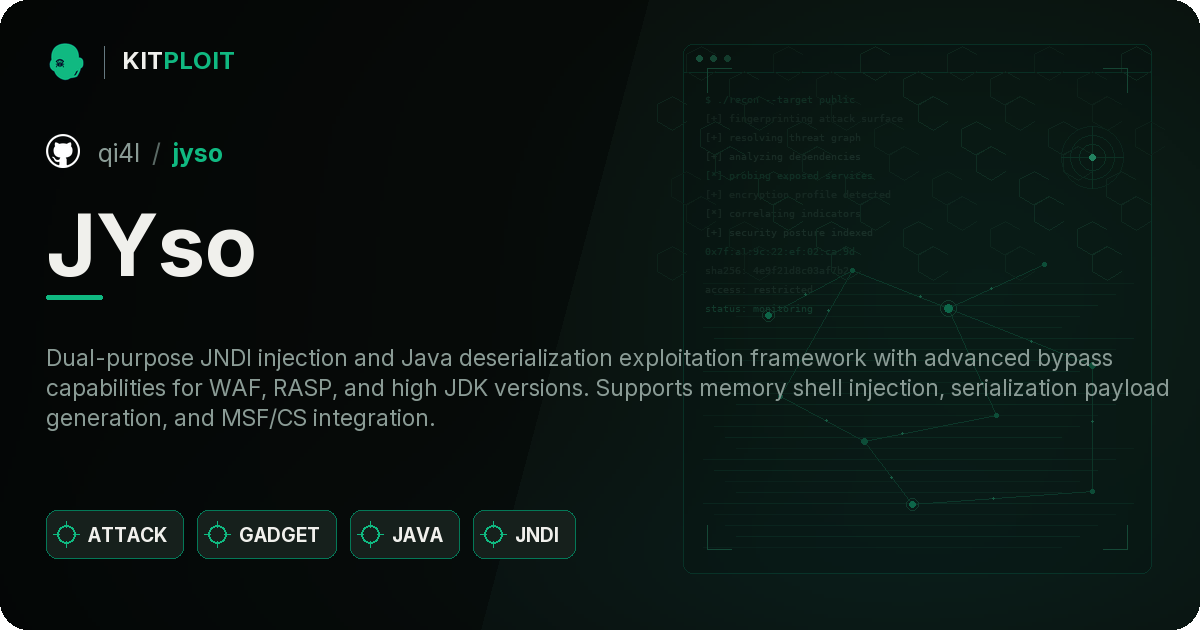This screenshot has width=1200, height=630.
Task: Click 'access: restricted' terminal line
Action: (x=759, y=290)
